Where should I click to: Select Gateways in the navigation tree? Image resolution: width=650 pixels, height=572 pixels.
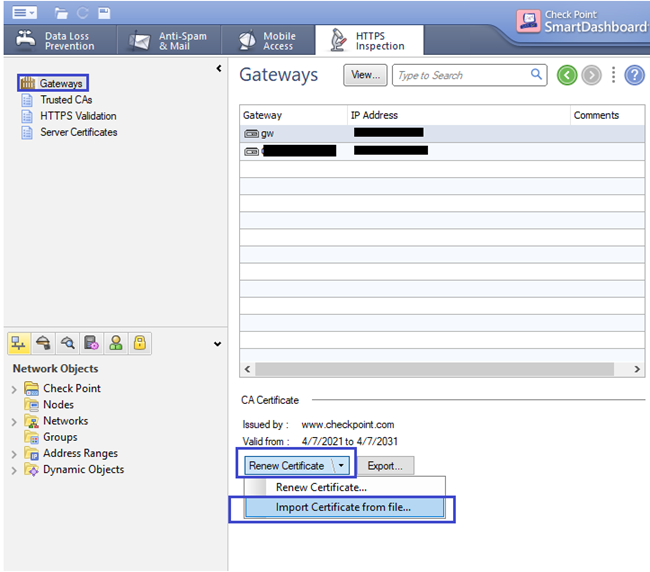pyautogui.click(x=53, y=83)
